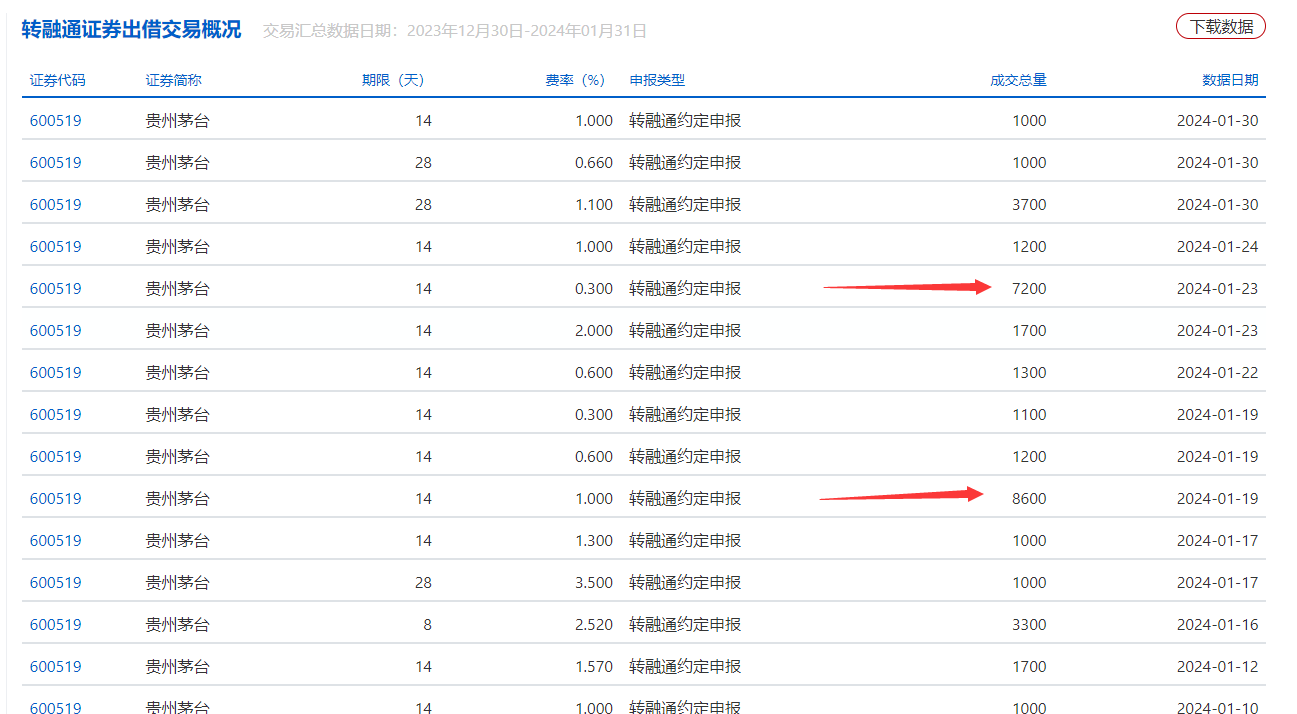1297x714 pixels.
Task: Sort by the 证券代码 column header
Action: point(57,80)
